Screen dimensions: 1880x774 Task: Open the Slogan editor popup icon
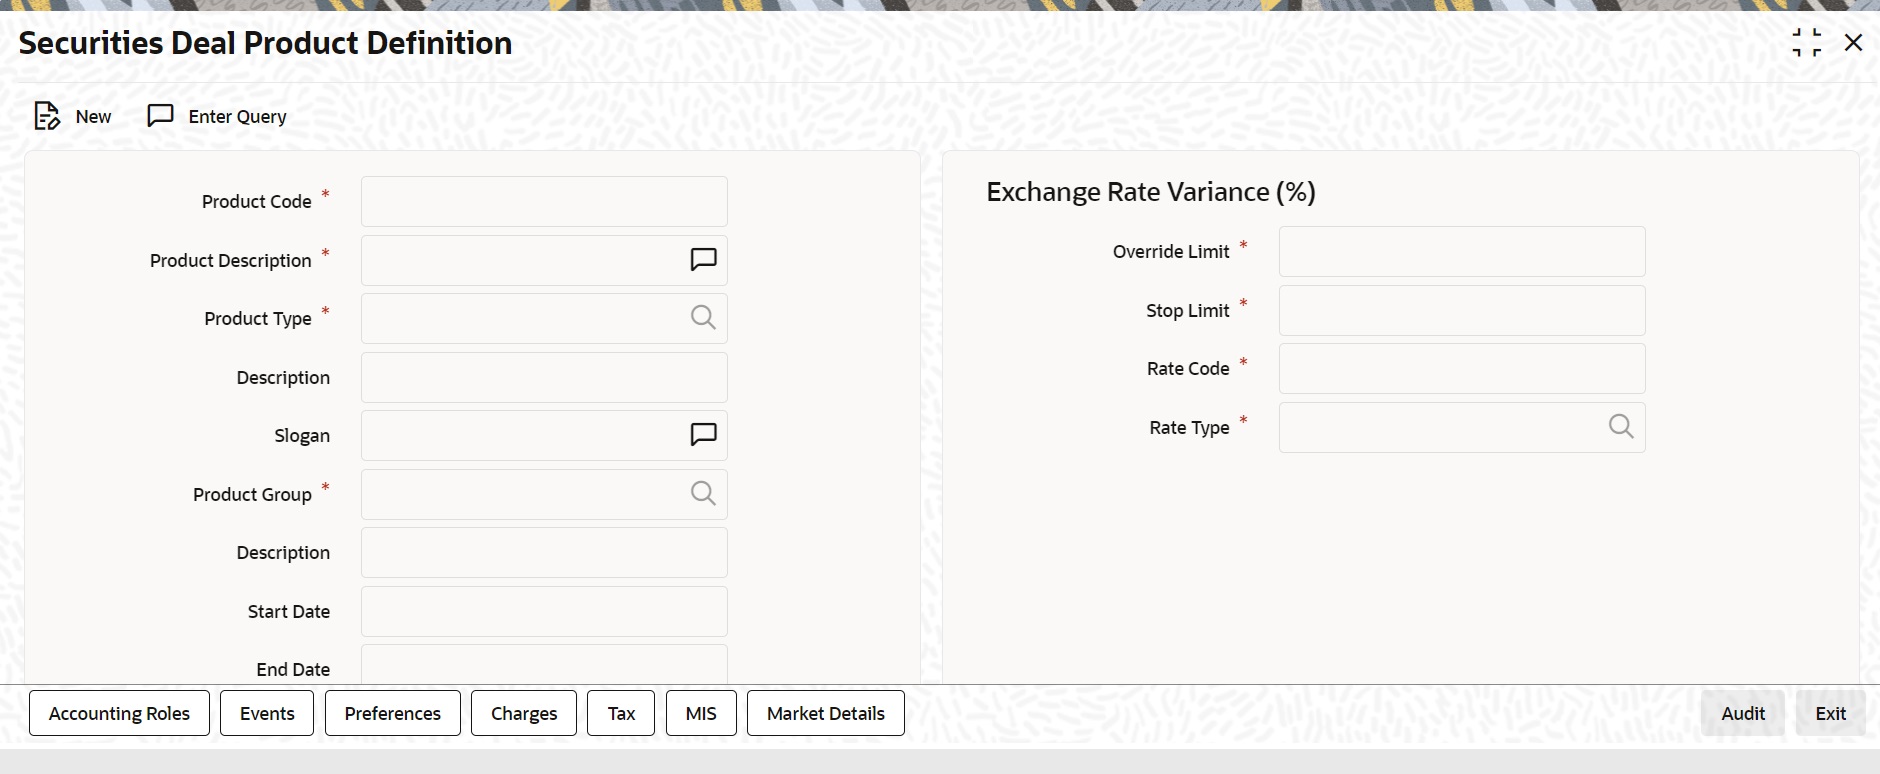704,435
